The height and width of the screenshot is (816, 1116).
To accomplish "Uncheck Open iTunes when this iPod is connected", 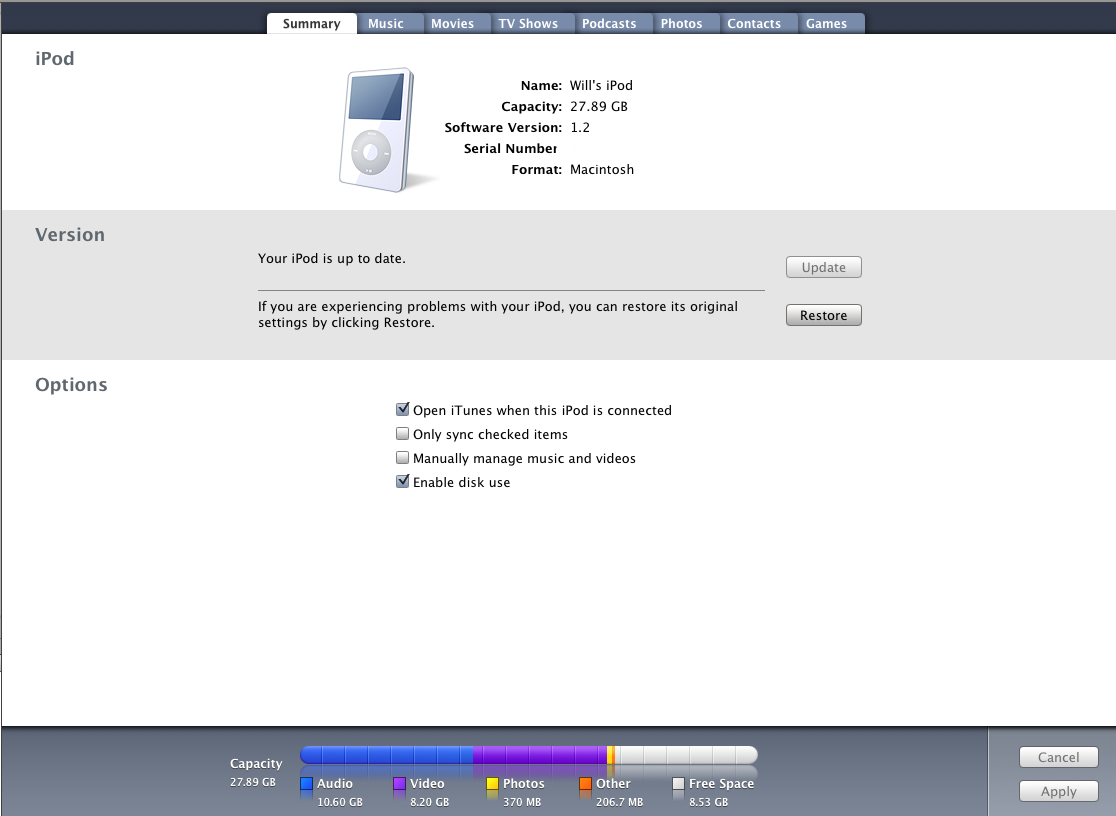I will click(x=403, y=409).
